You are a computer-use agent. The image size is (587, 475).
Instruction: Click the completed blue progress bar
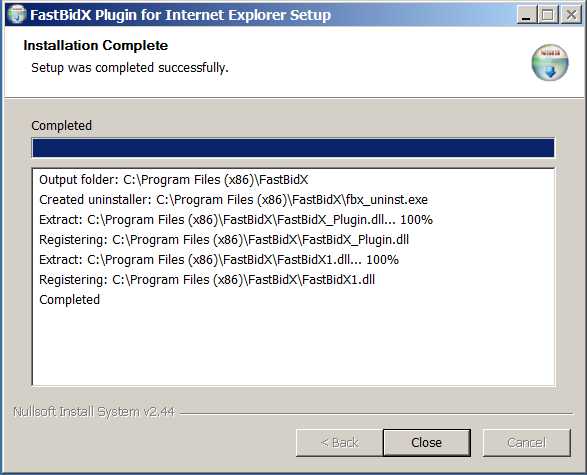click(x=294, y=148)
